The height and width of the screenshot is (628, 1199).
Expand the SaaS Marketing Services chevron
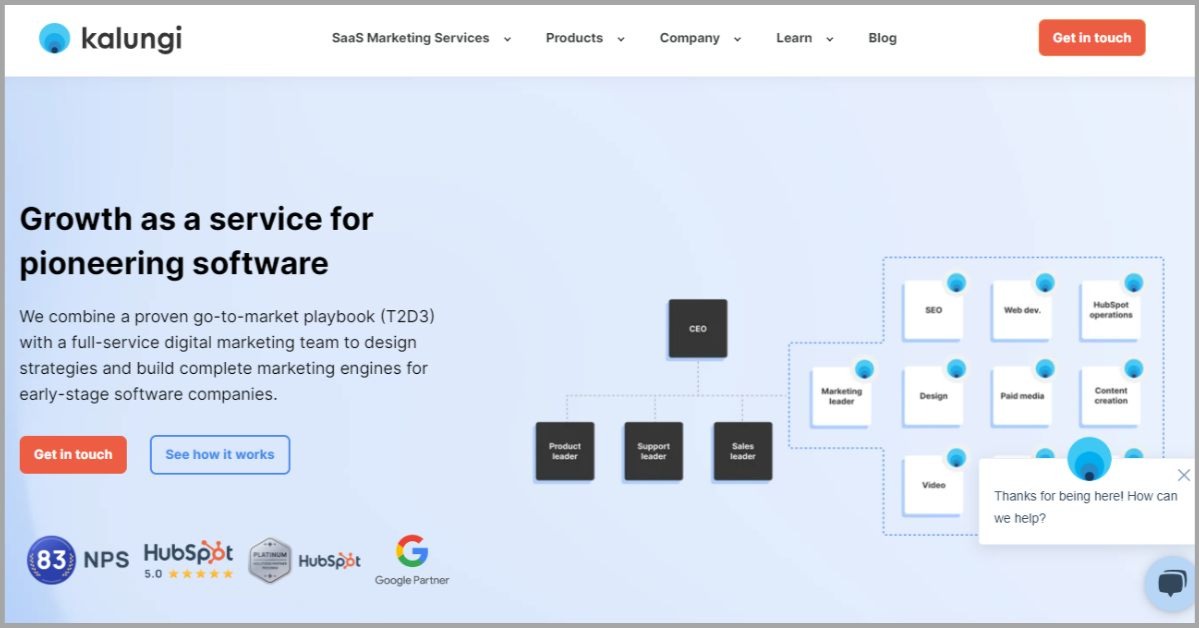click(507, 39)
